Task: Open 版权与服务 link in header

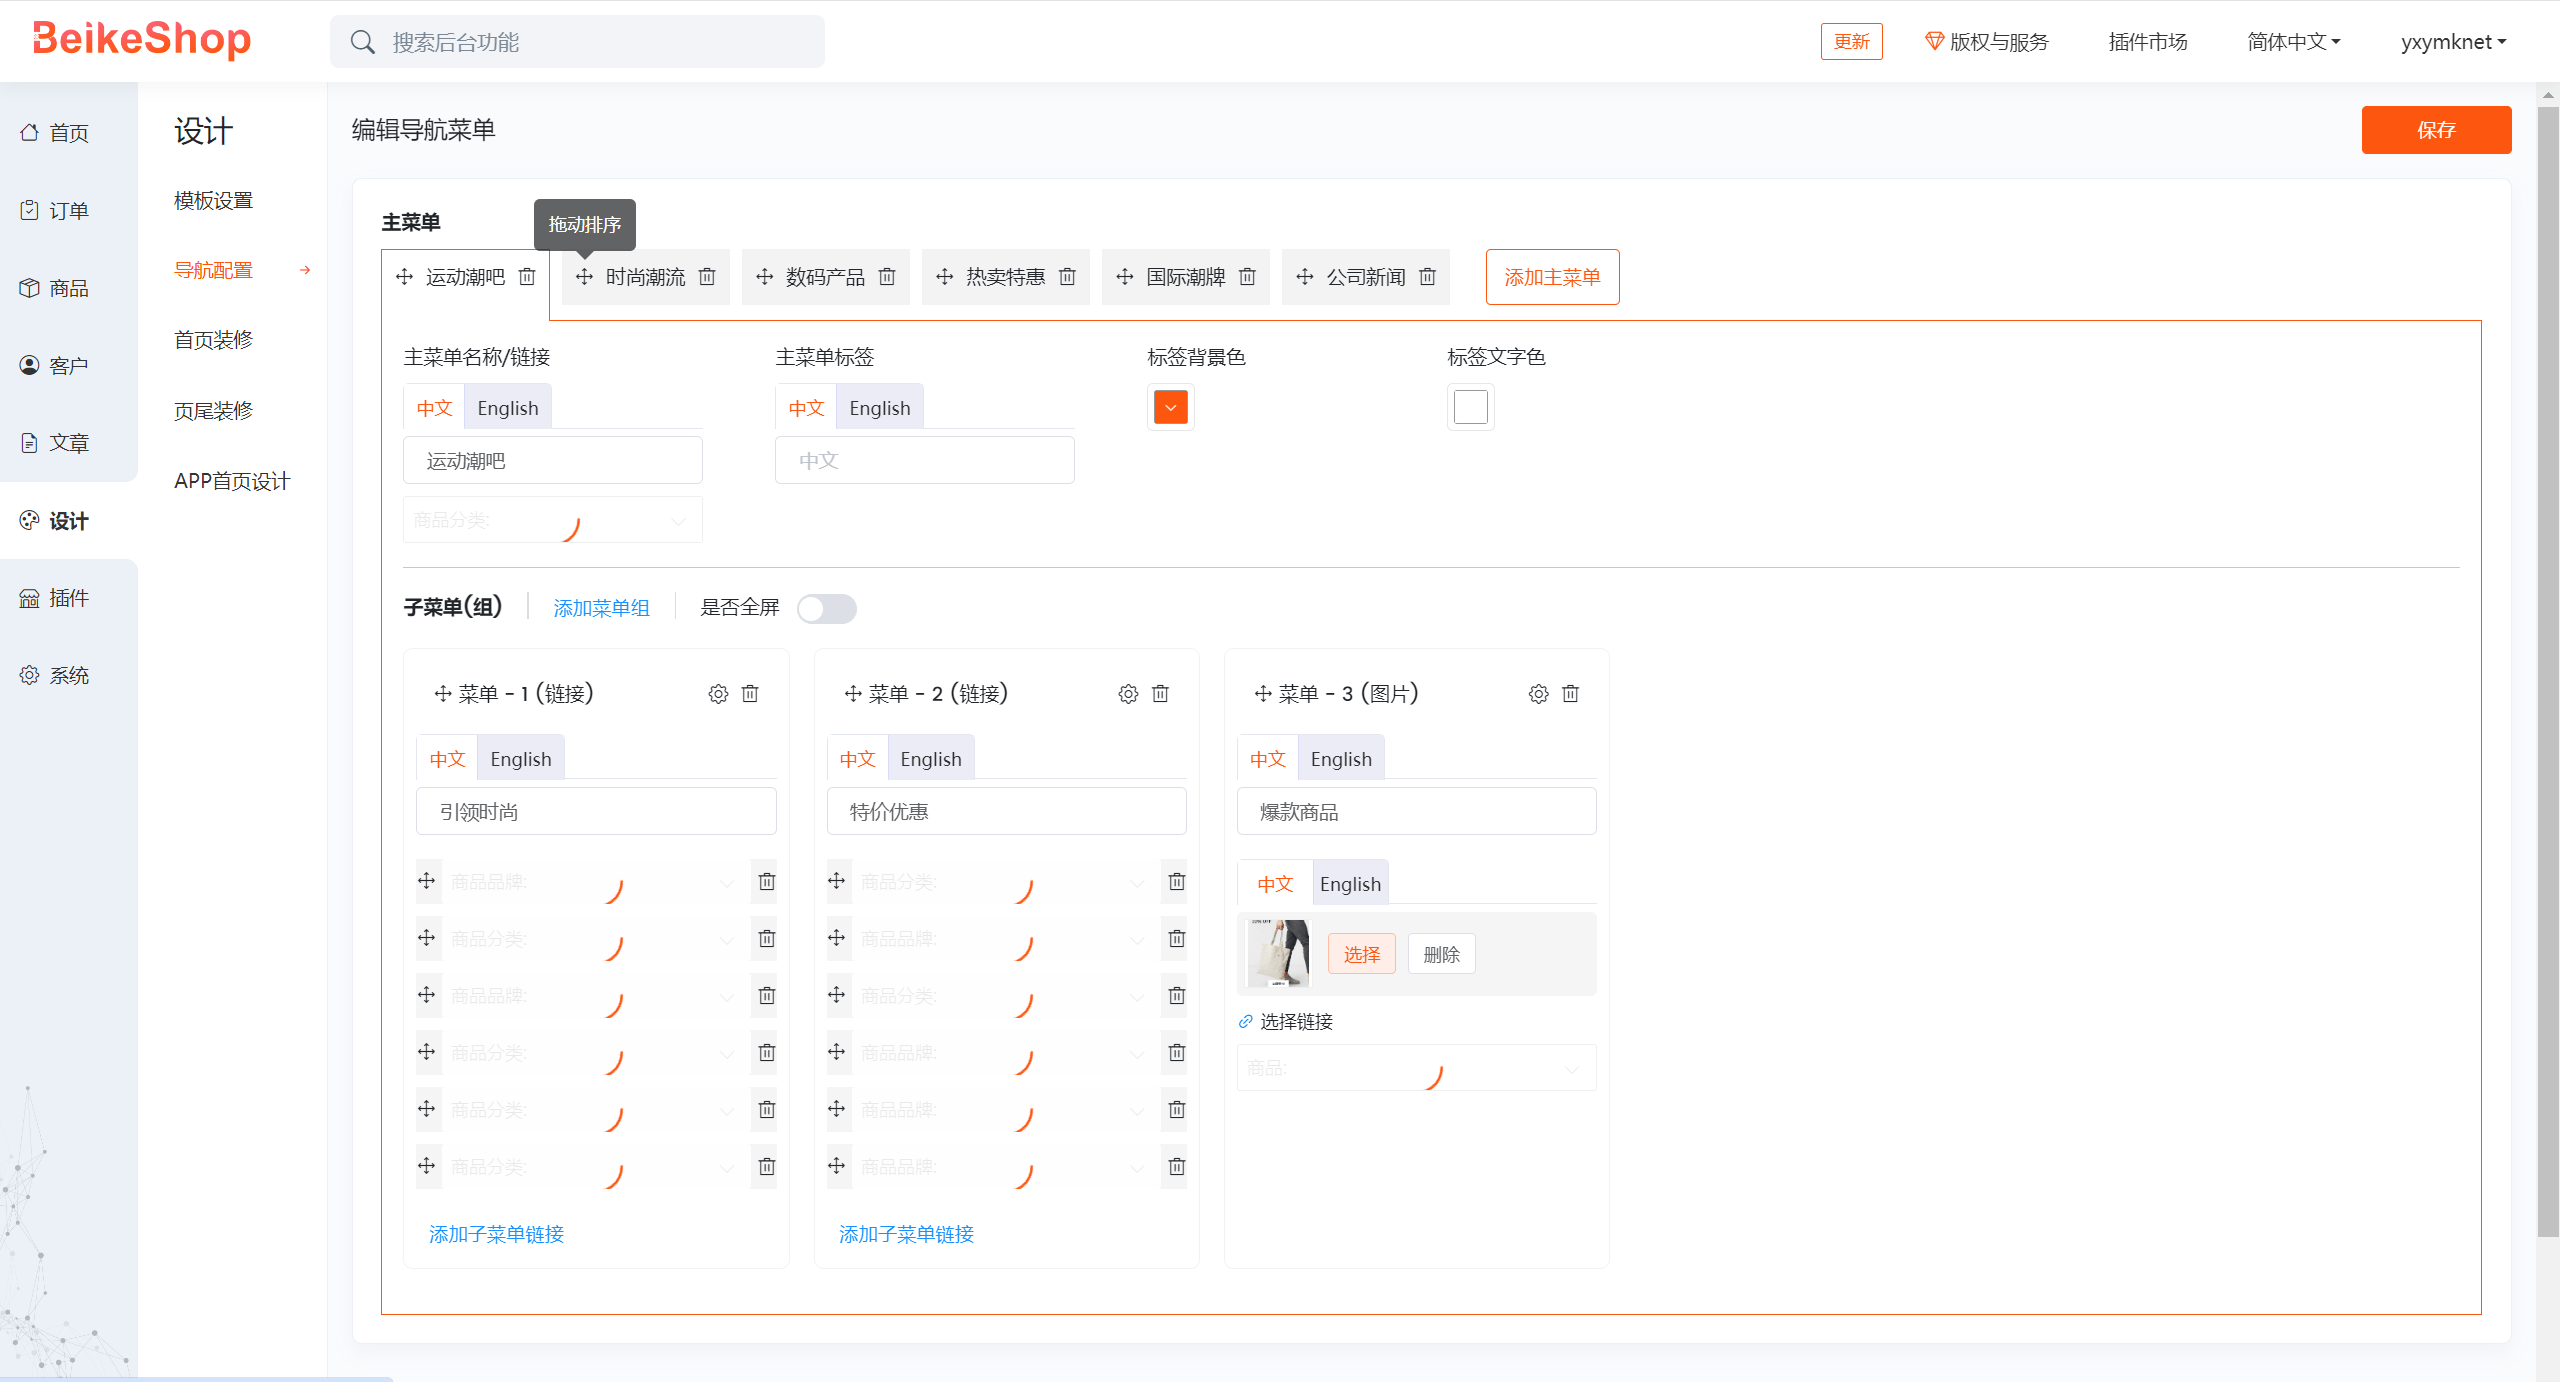Action: [1987, 42]
